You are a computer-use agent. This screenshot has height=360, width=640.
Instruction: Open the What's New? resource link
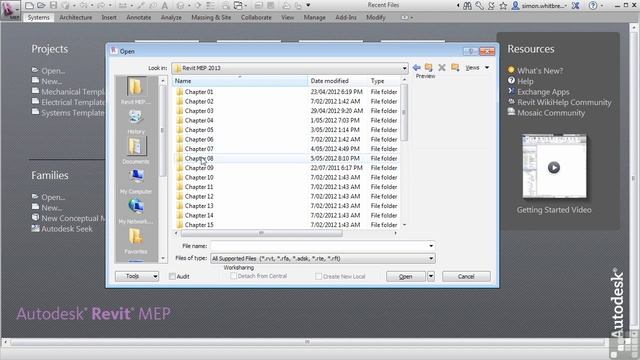point(540,71)
